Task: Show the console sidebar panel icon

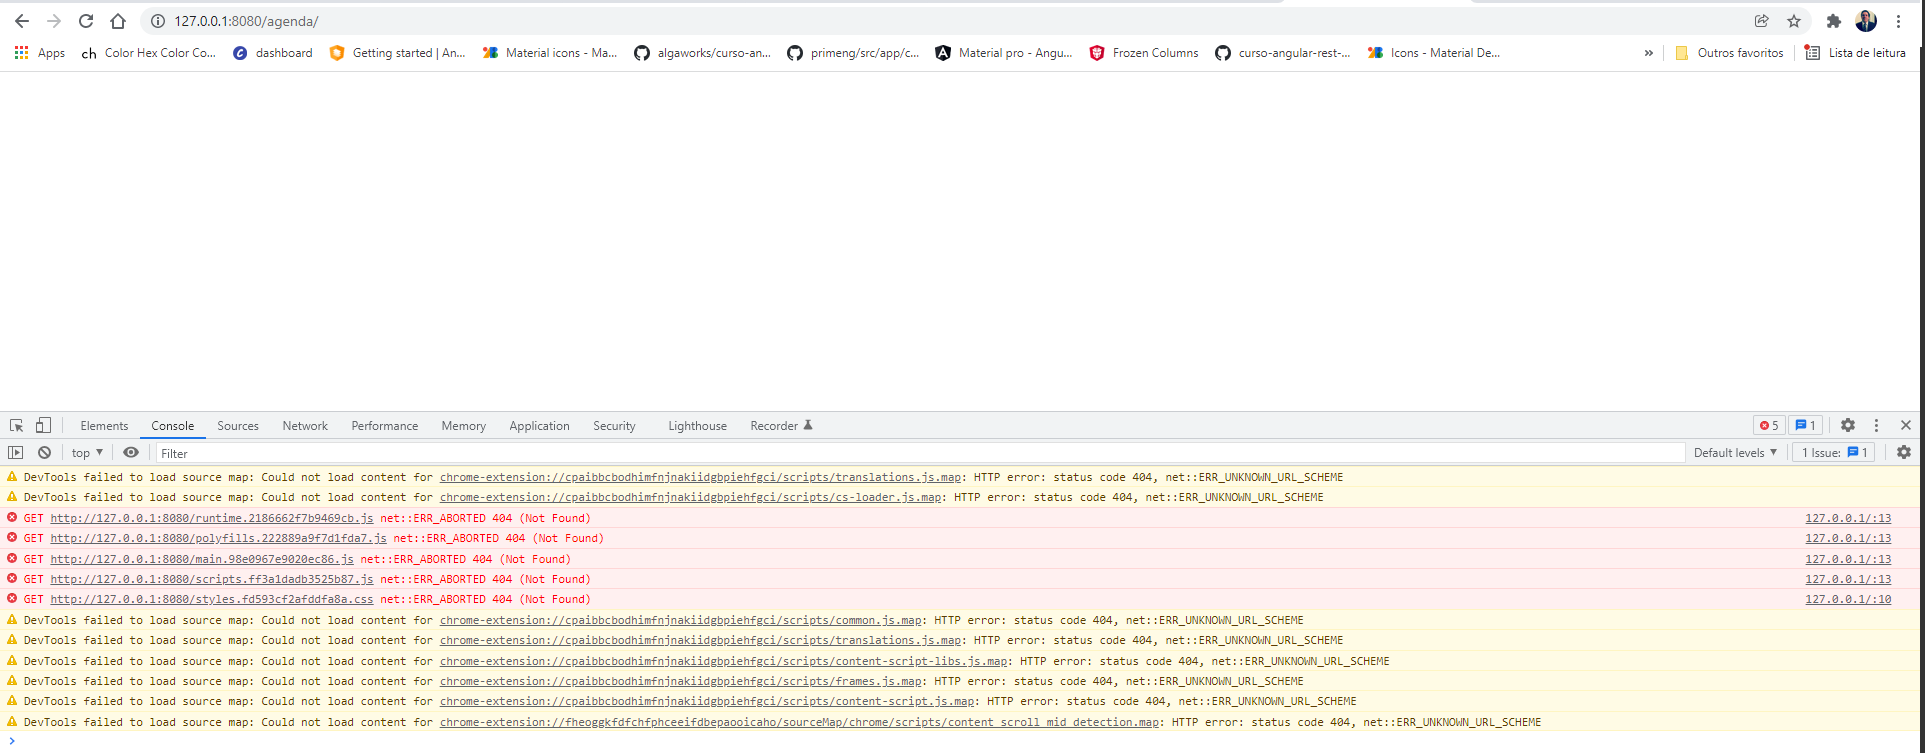Action: [x=16, y=453]
